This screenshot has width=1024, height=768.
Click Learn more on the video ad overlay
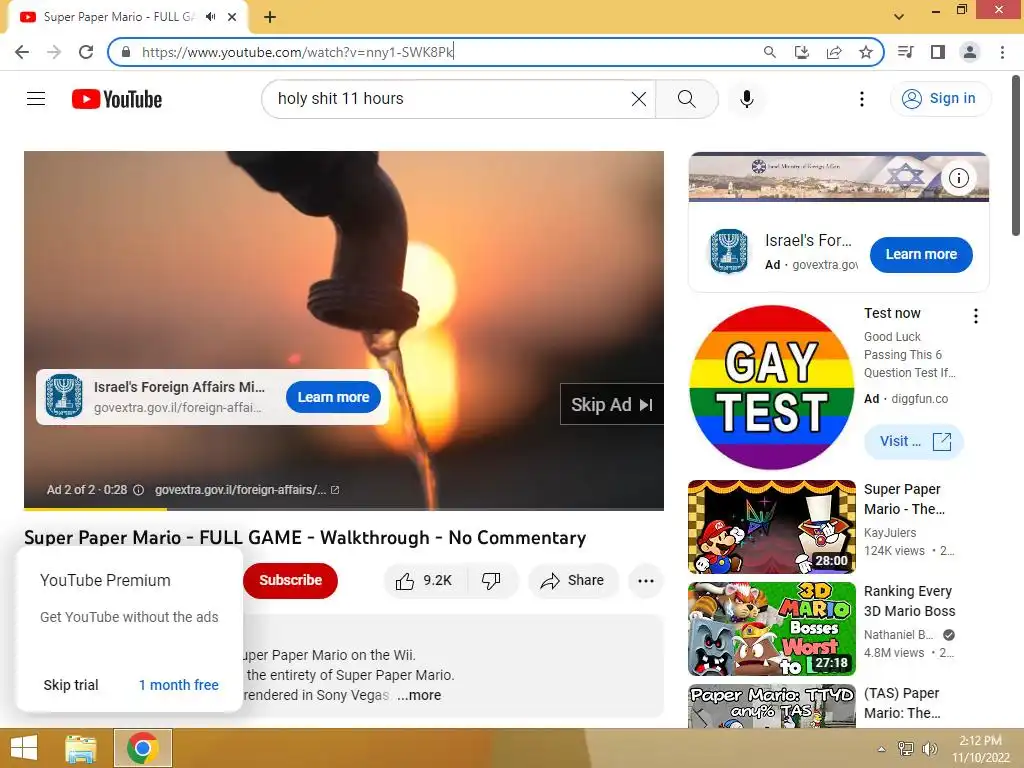pyautogui.click(x=333, y=397)
